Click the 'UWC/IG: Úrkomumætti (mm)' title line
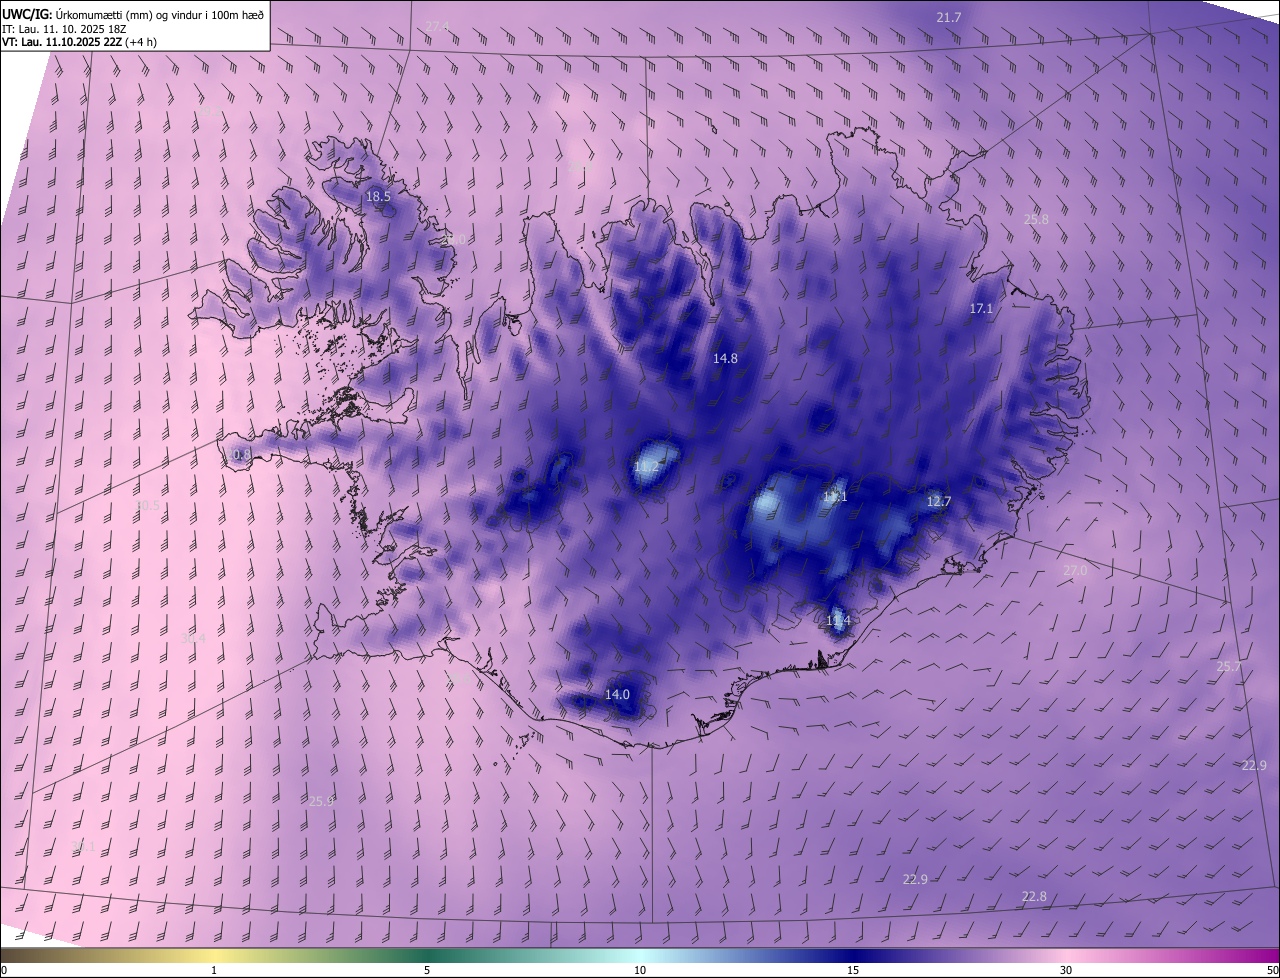This screenshot has width=1280, height=978. point(133,13)
